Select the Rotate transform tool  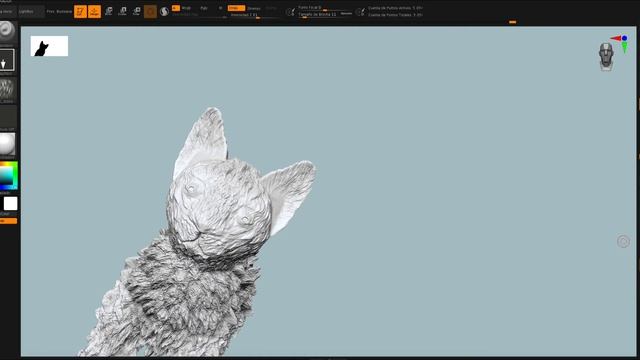136,11
